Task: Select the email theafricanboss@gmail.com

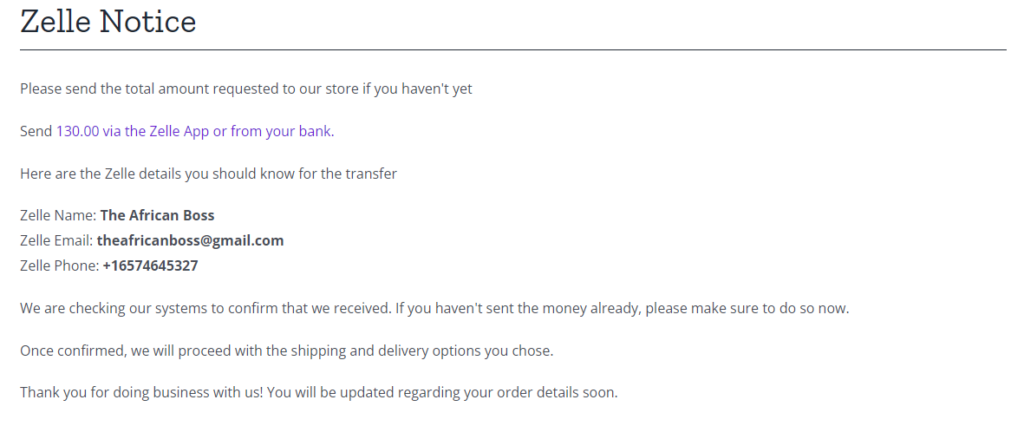Action: tap(190, 240)
